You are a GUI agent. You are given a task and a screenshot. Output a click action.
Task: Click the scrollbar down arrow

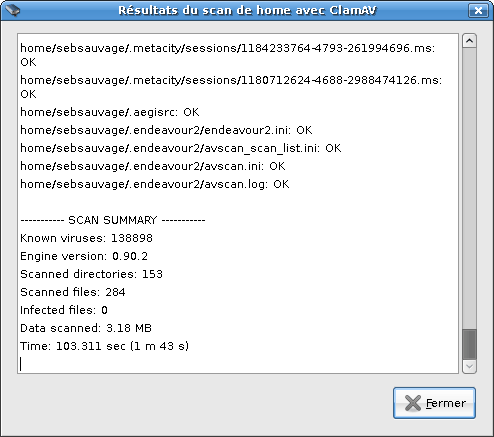[x=469, y=366]
